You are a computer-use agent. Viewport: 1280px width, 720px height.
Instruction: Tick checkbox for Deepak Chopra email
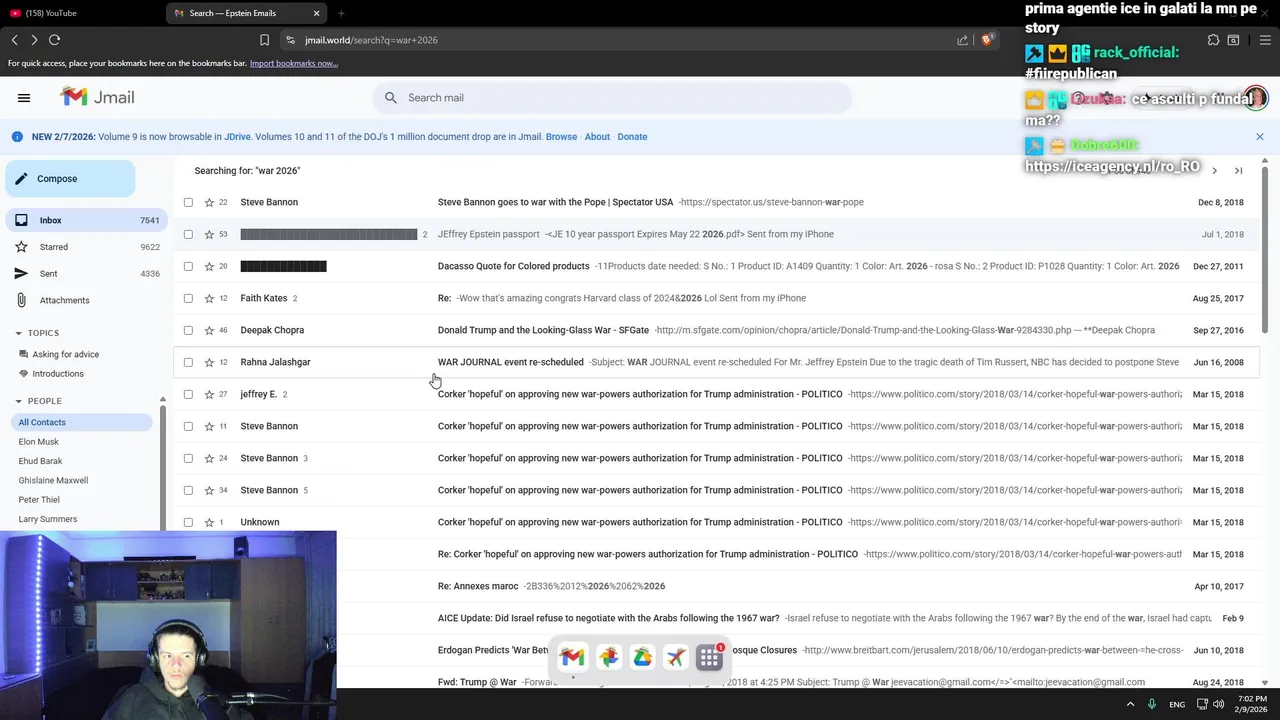click(x=188, y=330)
